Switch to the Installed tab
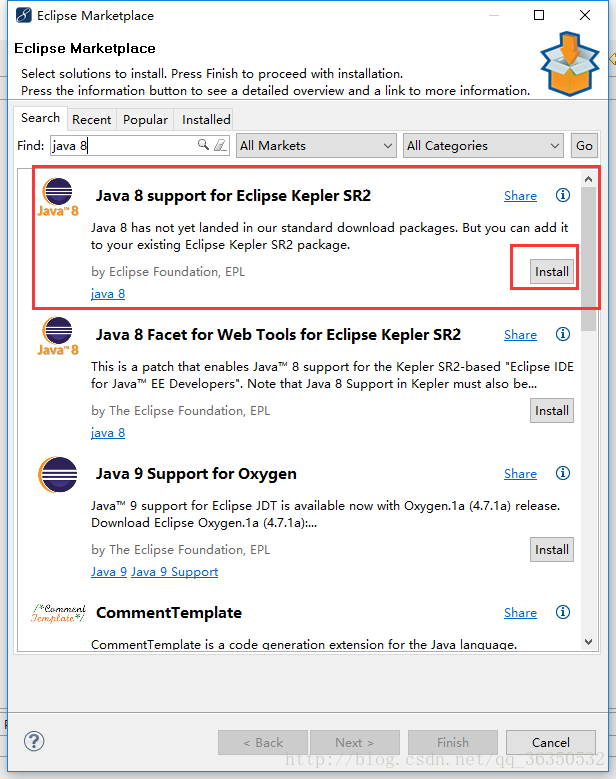 pyautogui.click(x=206, y=120)
